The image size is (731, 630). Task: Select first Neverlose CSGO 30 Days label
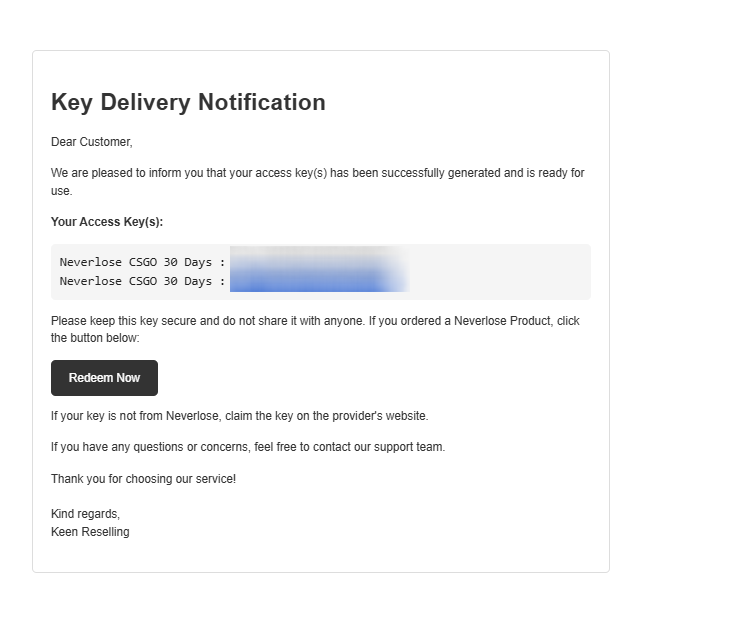point(136,262)
